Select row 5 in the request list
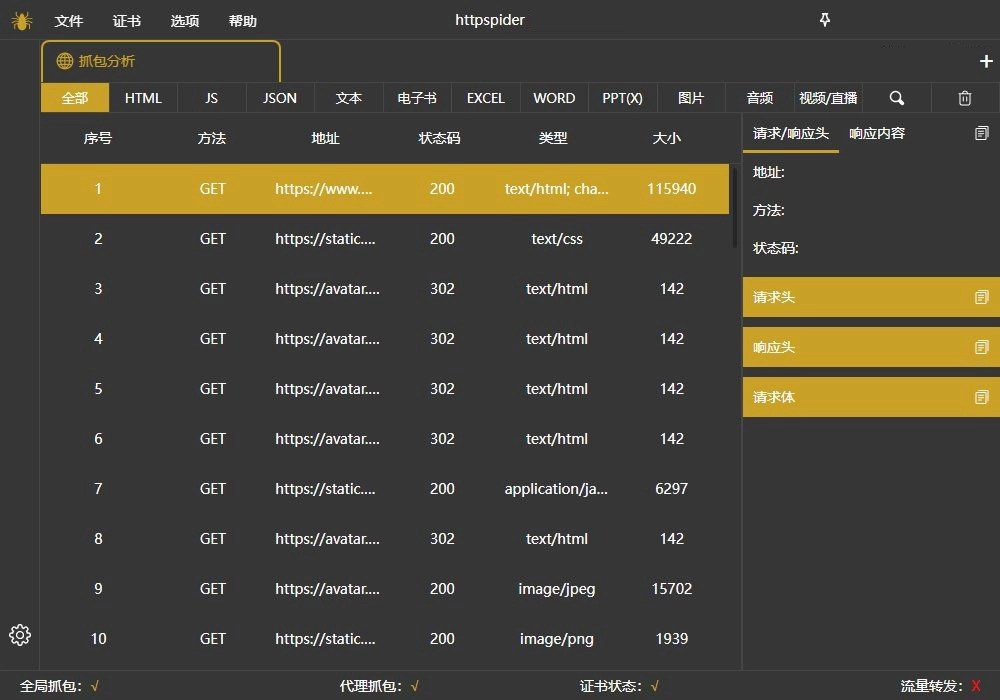Viewport: 1000px width, 700px height. click(x=385, y=389)
